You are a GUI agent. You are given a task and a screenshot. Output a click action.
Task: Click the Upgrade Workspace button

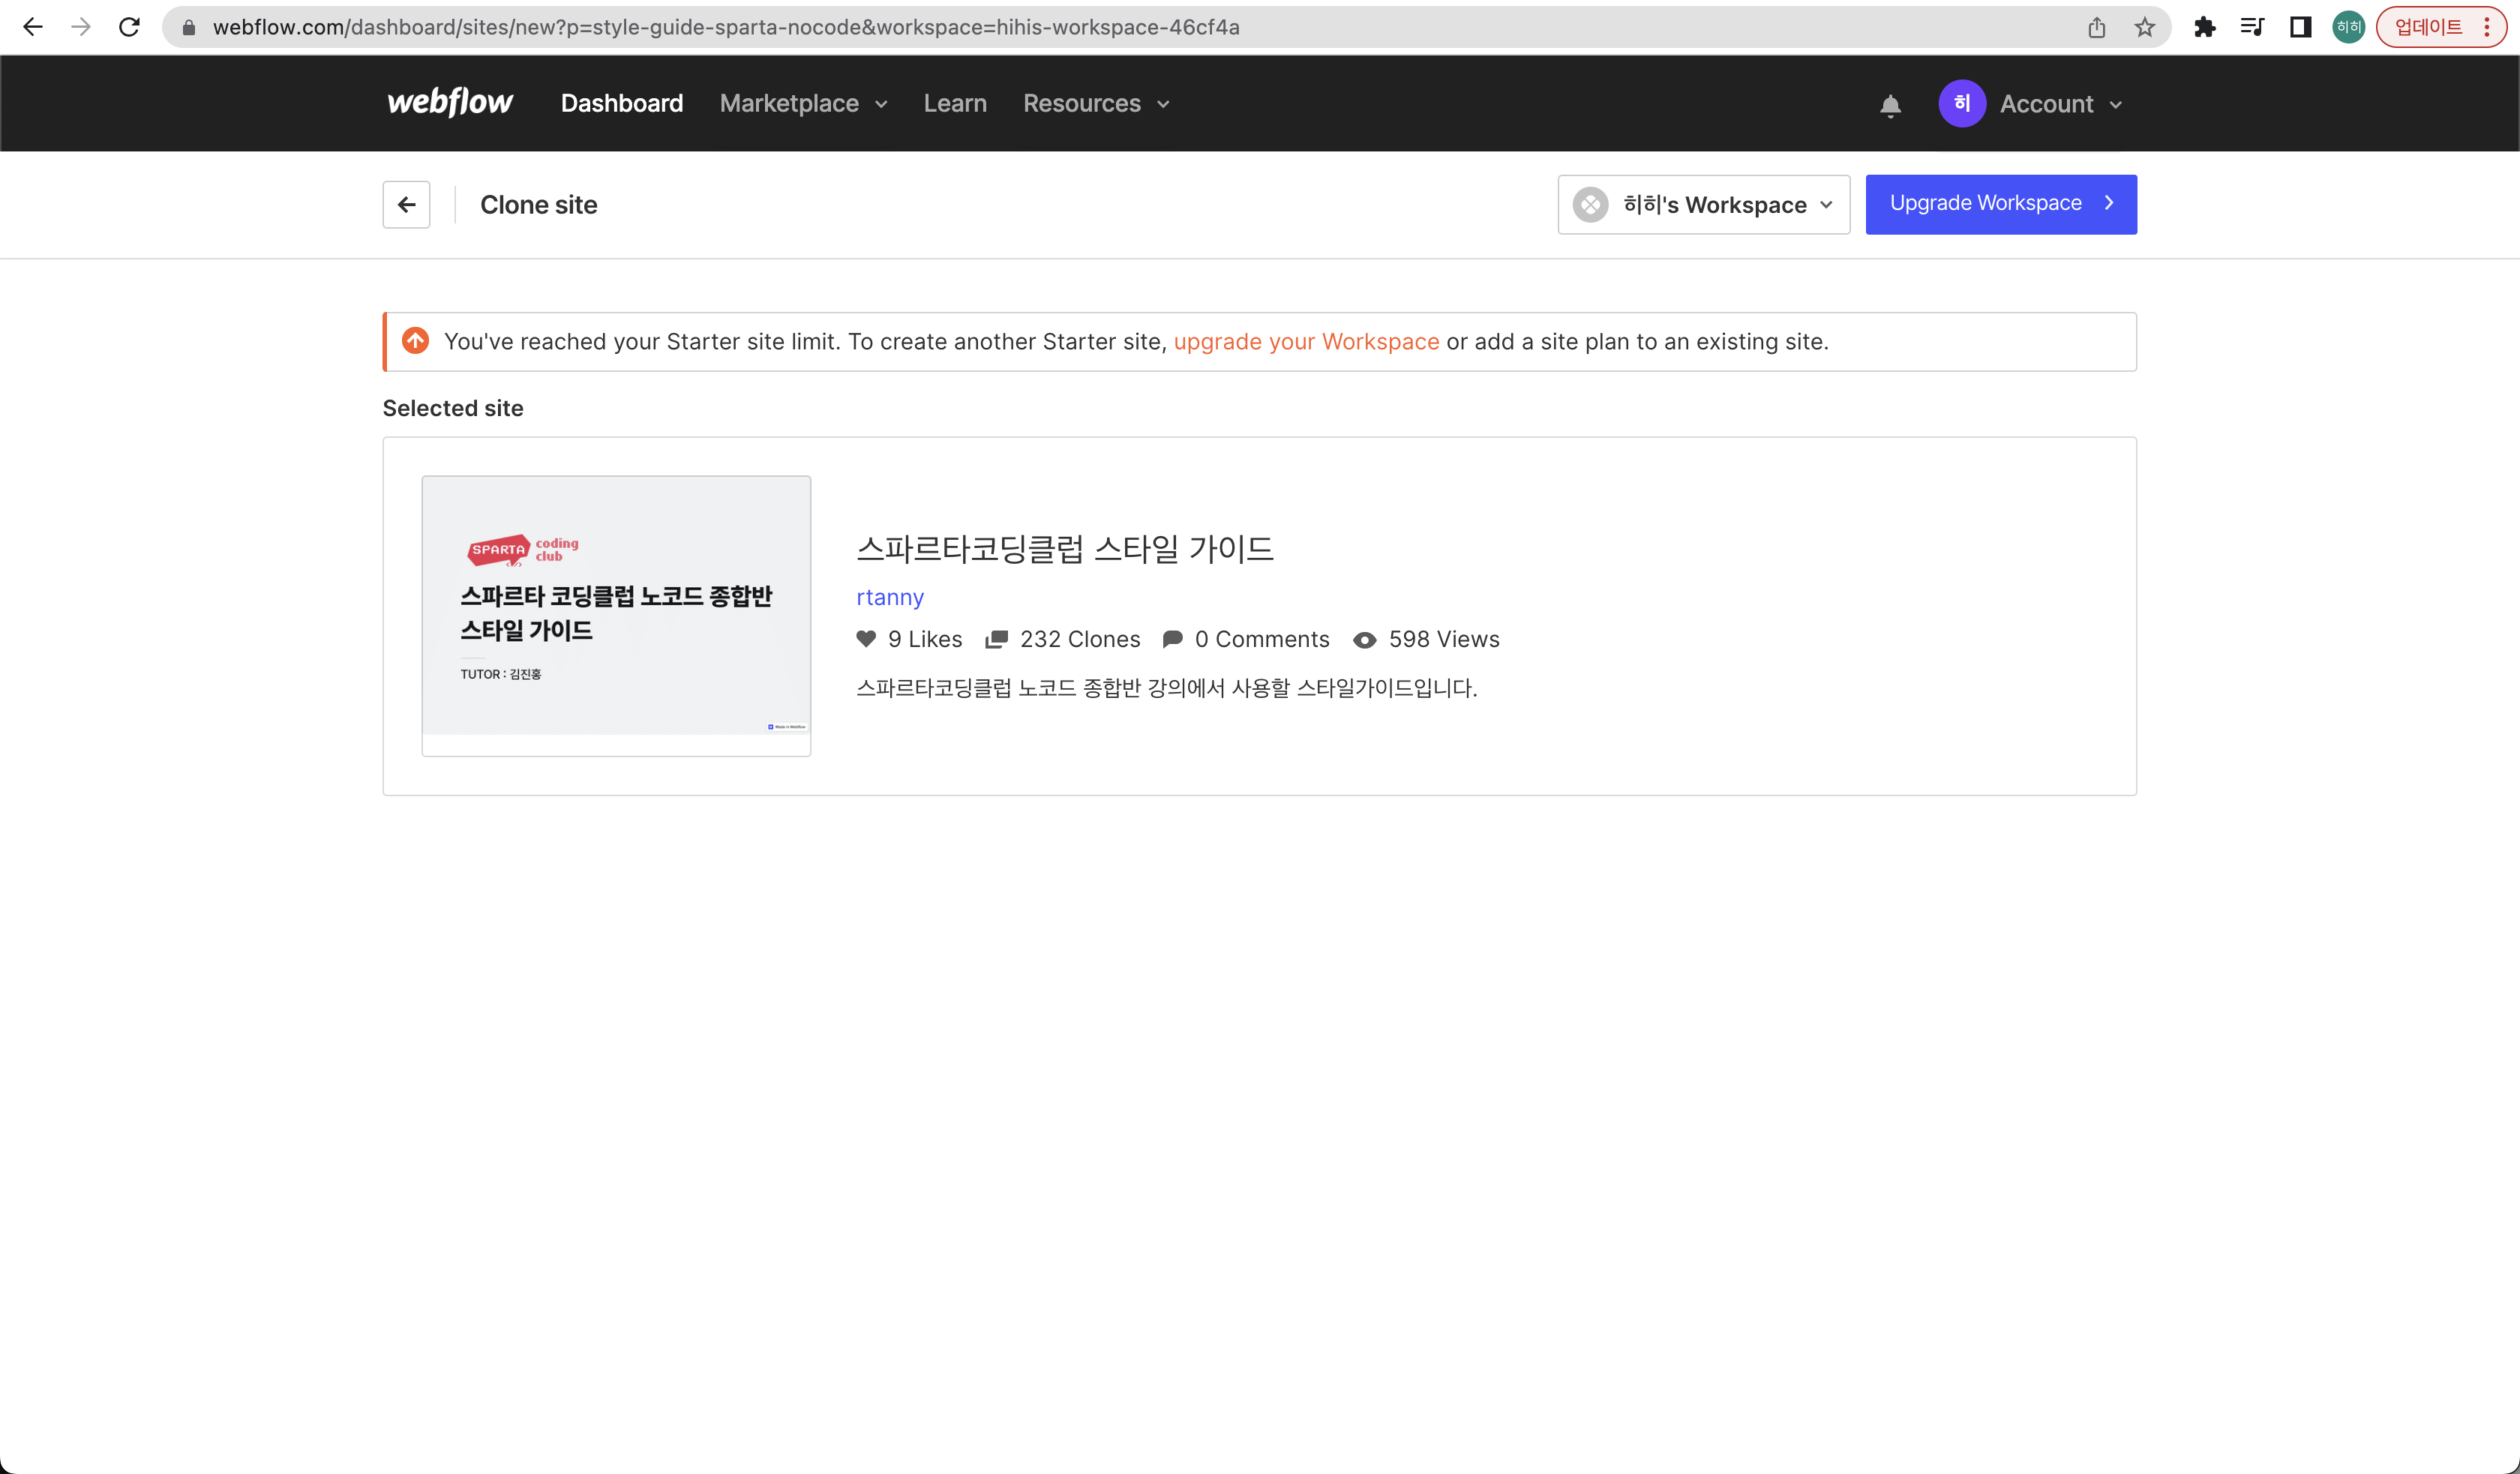[2001, 204]
